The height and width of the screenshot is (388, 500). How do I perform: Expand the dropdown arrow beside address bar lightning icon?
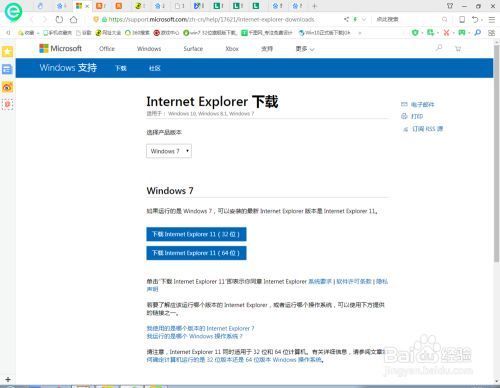(364, 20)
